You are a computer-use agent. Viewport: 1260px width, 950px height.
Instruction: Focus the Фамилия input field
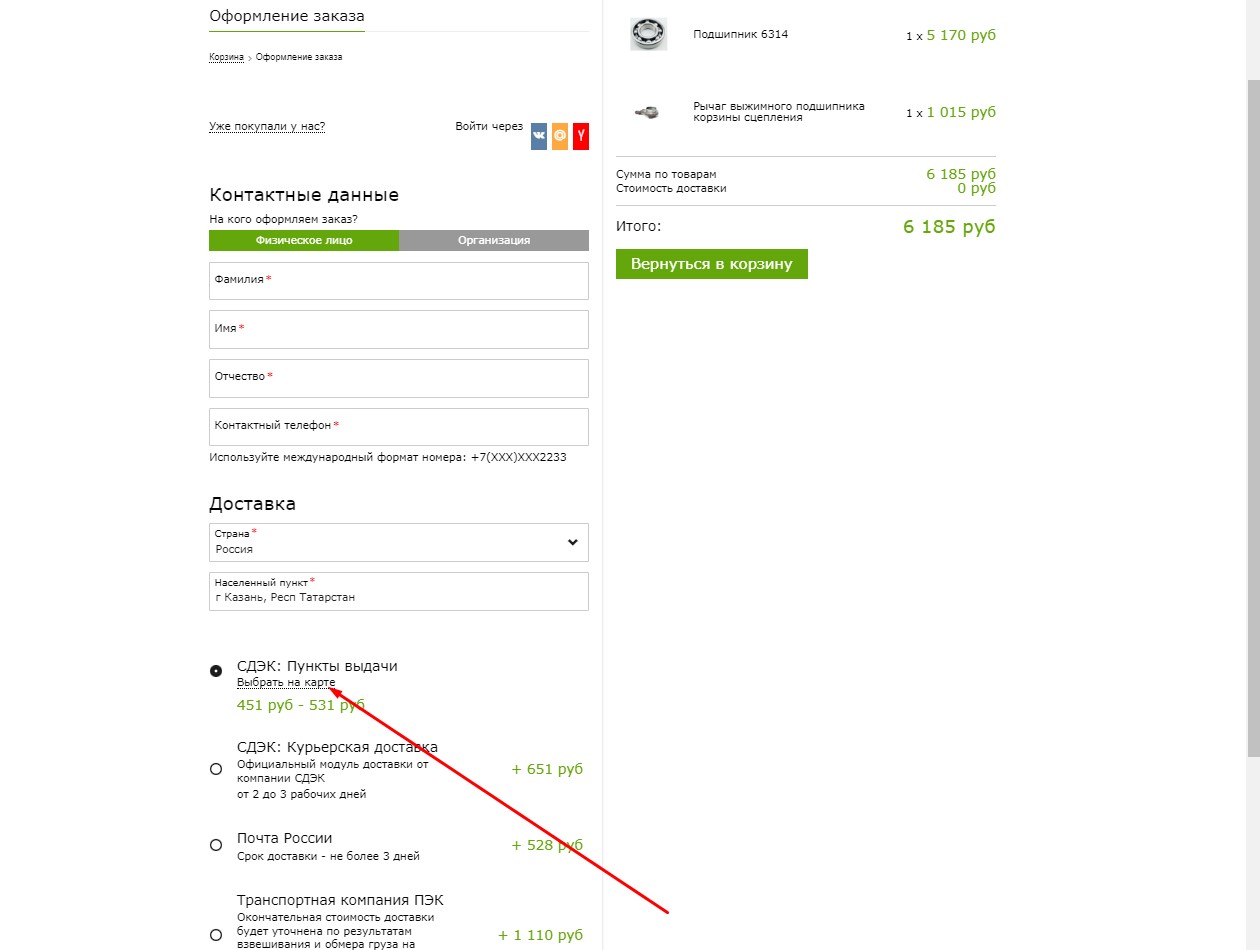[399, 281]
